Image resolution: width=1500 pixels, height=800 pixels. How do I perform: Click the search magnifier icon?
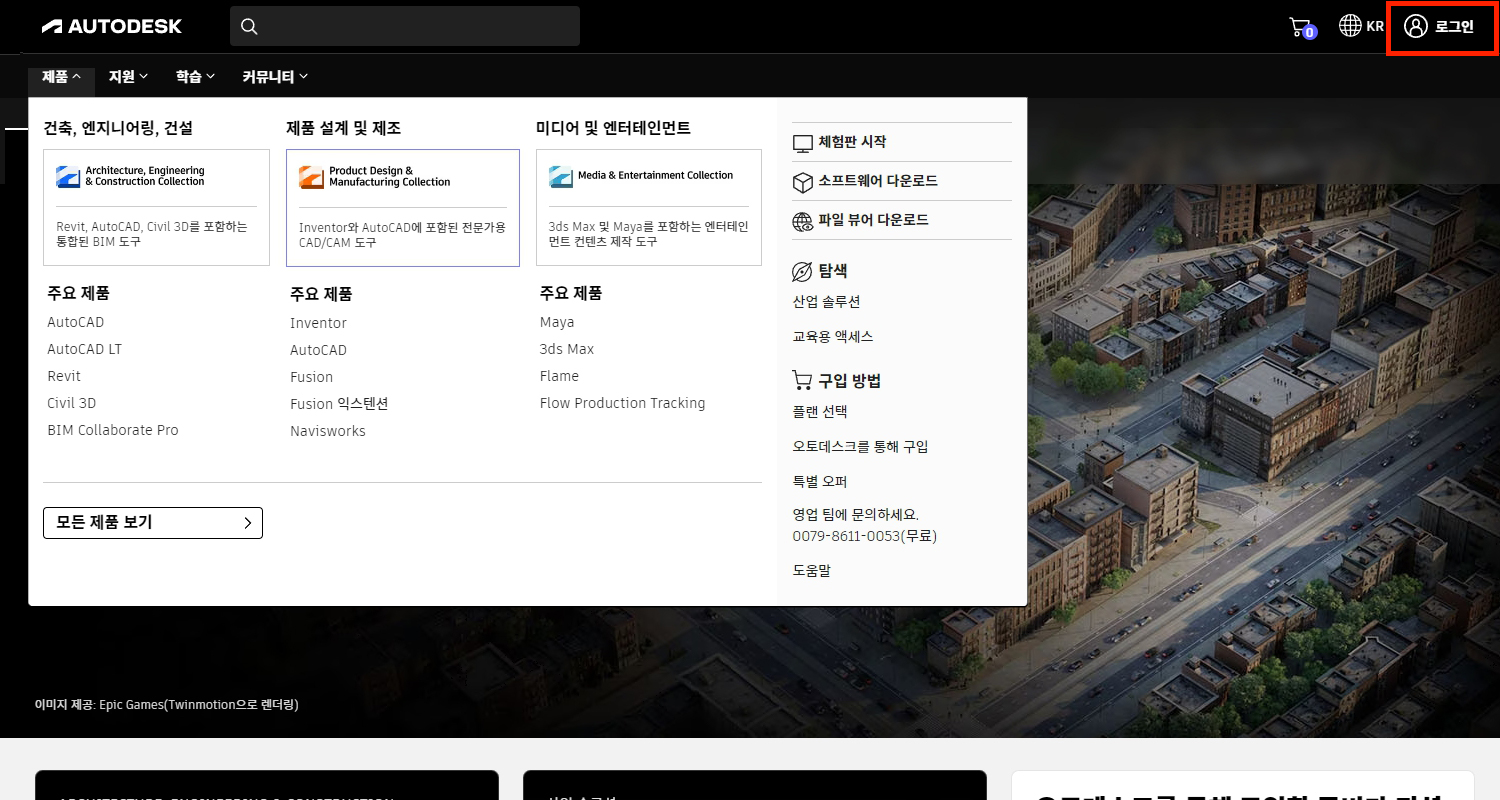(x=250, y=26)
